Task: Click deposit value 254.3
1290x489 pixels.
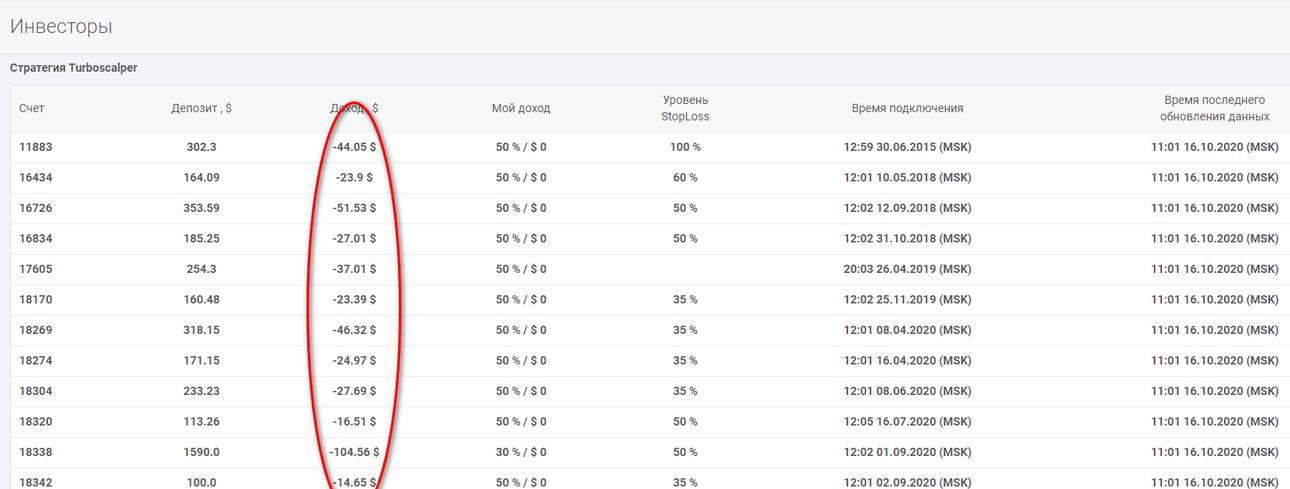Action: tap(202, 269)
